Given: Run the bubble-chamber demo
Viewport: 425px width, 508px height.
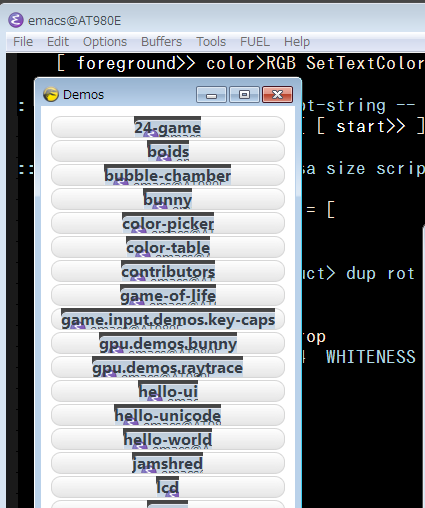Looking at the screenshot, I should click(x=168, y=175).
